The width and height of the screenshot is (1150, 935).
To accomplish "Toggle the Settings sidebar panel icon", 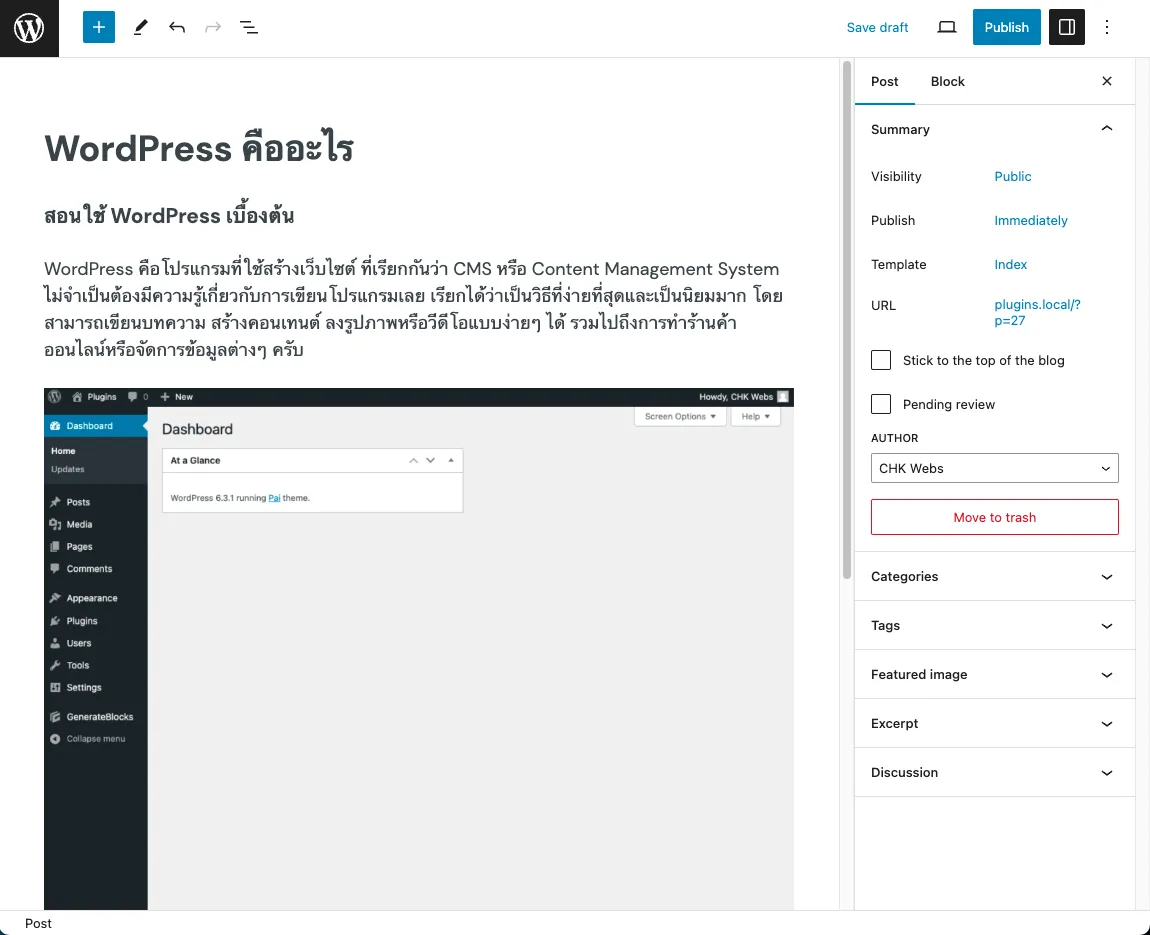I will 1066,27.
